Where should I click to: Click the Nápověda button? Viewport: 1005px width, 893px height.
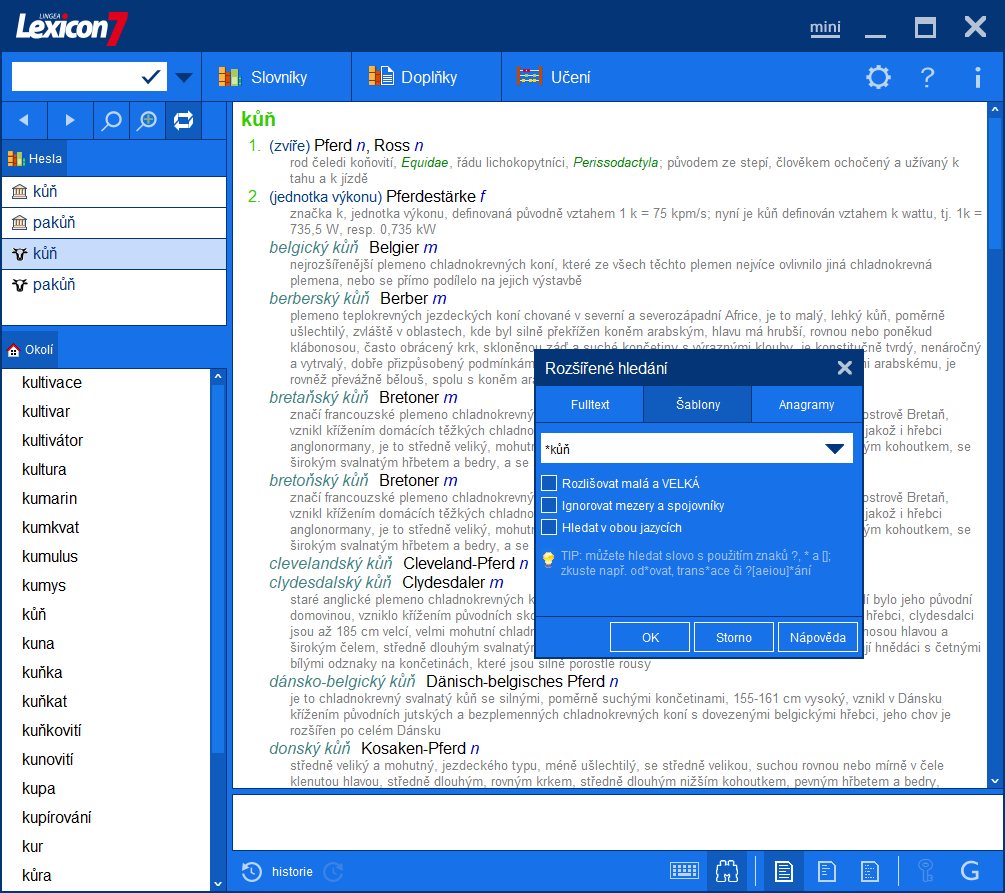click(818, 637)
